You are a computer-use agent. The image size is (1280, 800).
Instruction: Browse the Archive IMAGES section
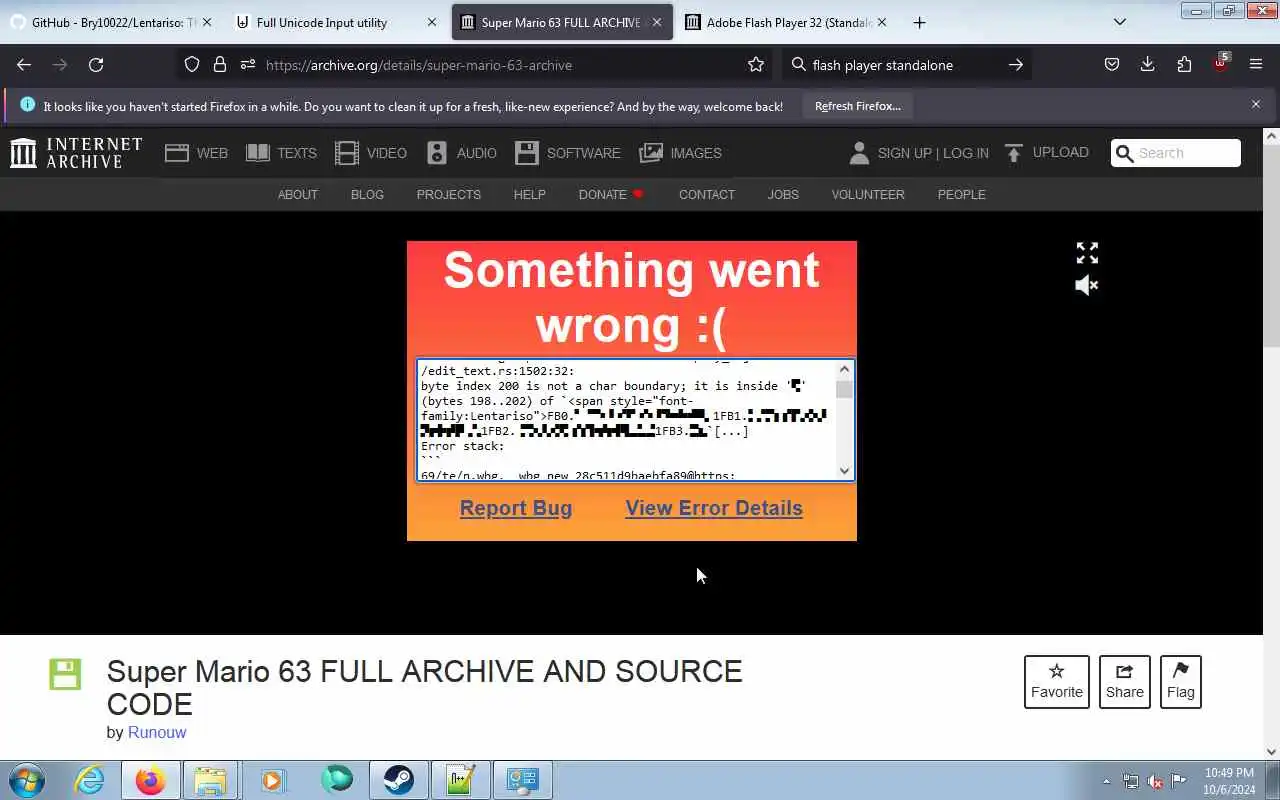(x=680, y=153)
